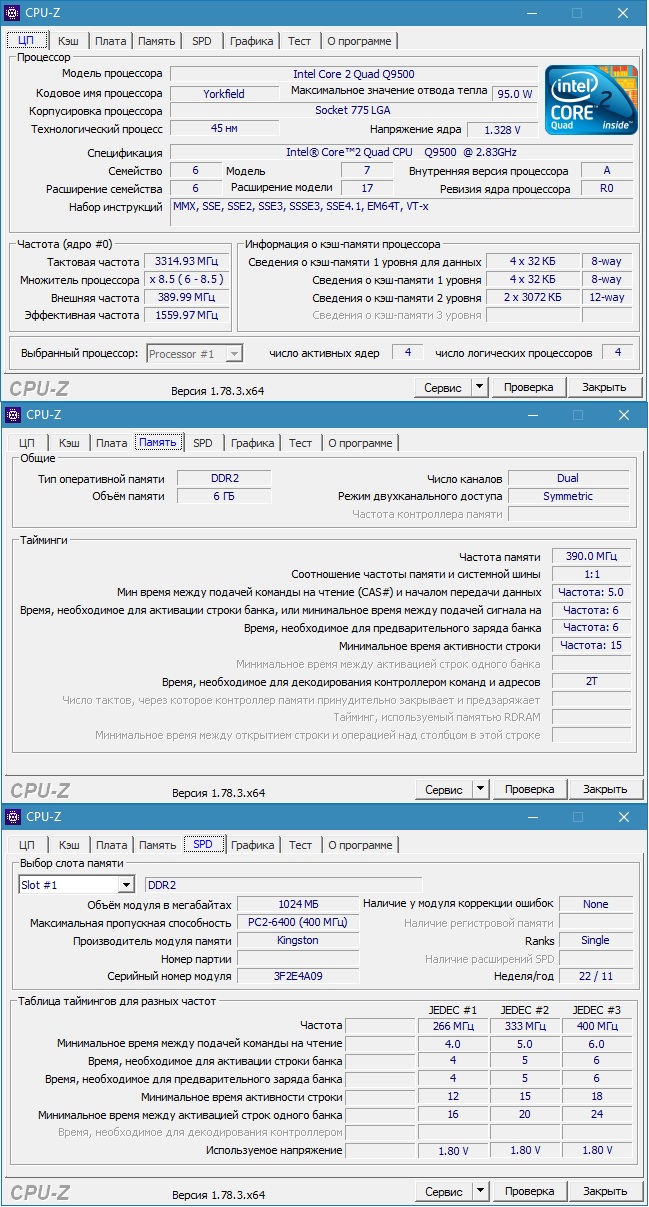This screenshot has width=649, height=1207.
Task: Click the Проверка button in the top ЦП window
Action: point(528,387)
